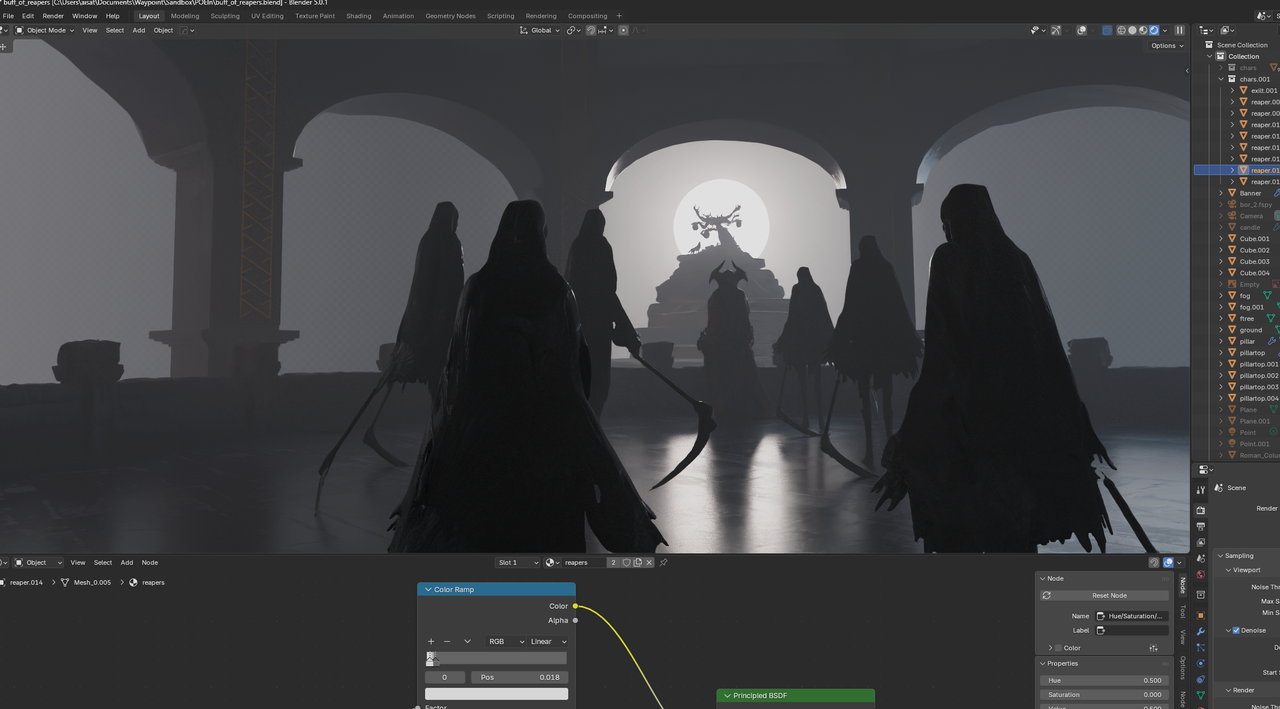
Task: Open the File menu
Action: coord(8,16)
